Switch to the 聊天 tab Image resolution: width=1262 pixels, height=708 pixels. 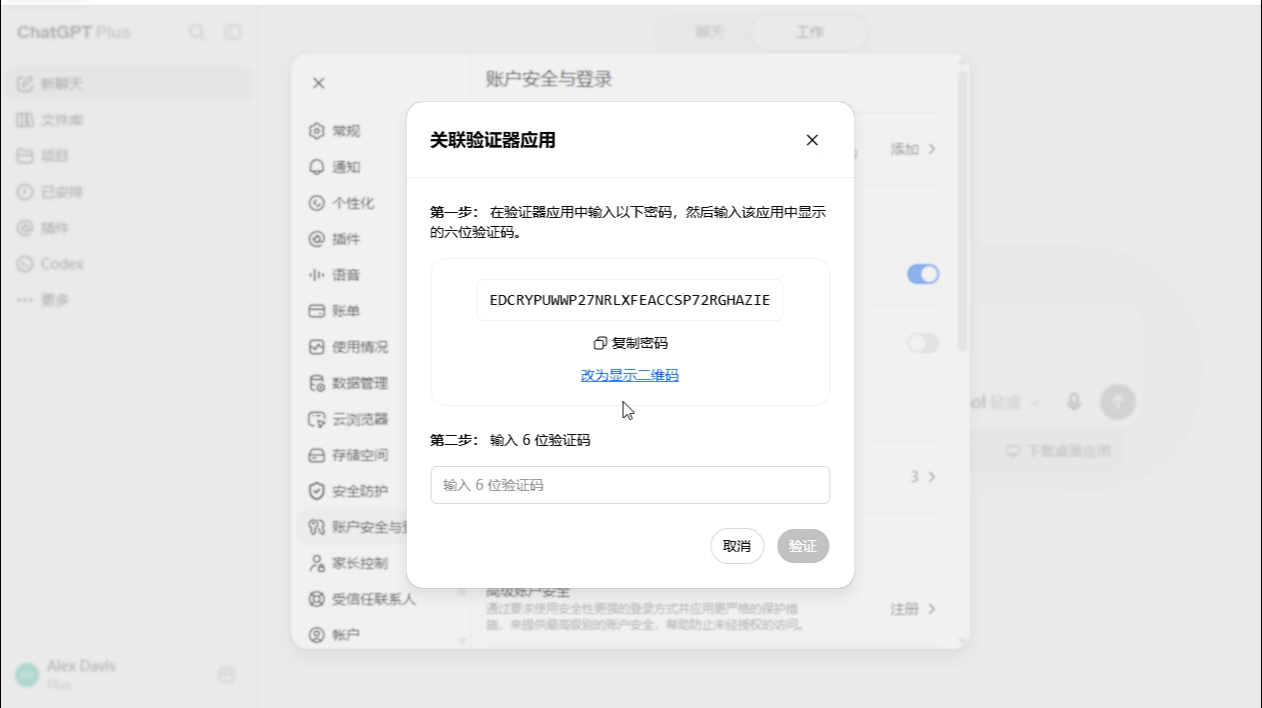click(709, 32)
